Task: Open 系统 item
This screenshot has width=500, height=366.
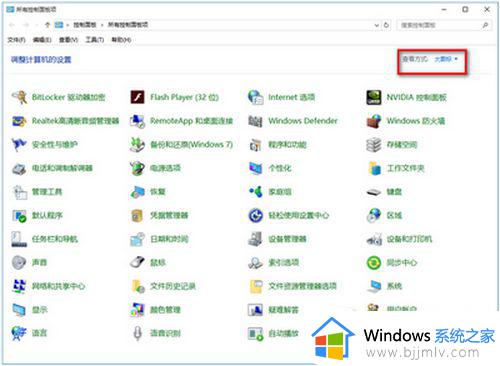Action: point(384,286)
